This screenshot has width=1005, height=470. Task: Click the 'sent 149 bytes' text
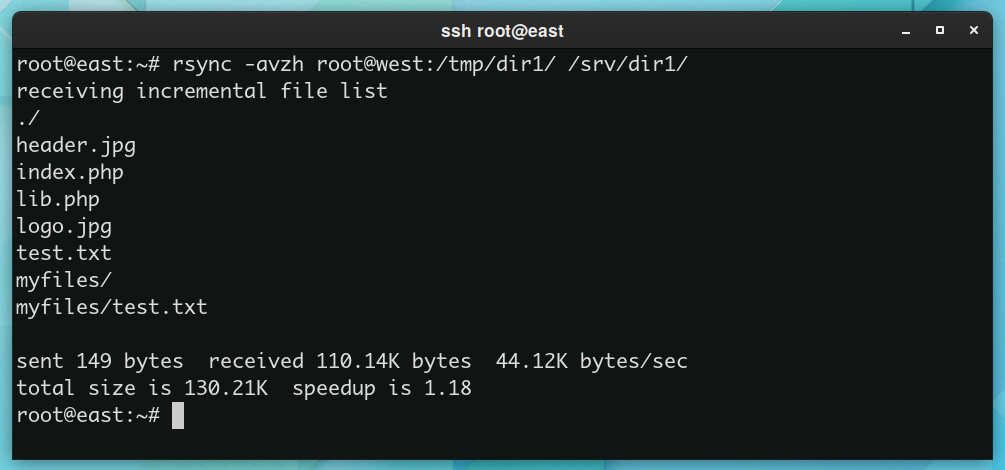(x=100, y=361)
